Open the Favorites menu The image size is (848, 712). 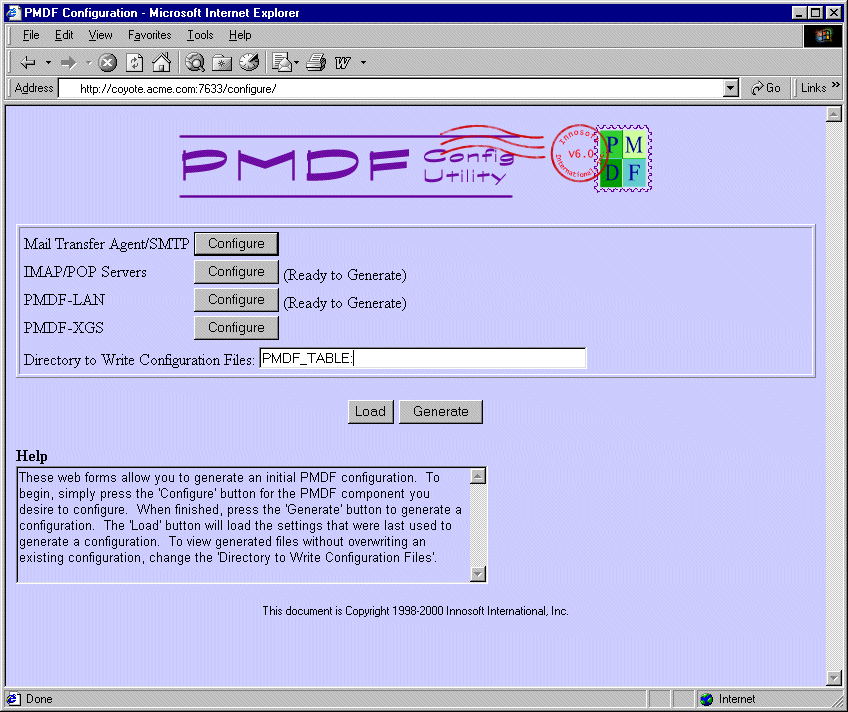click(149, 35)
